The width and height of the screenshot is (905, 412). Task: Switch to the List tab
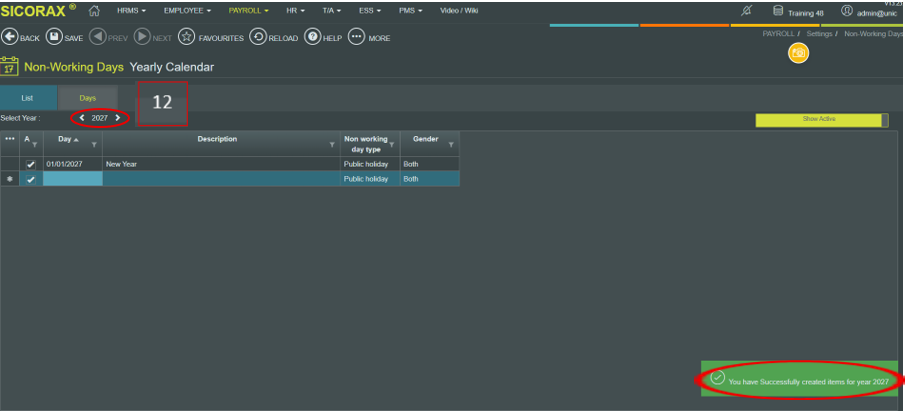[x=28, y=98]
